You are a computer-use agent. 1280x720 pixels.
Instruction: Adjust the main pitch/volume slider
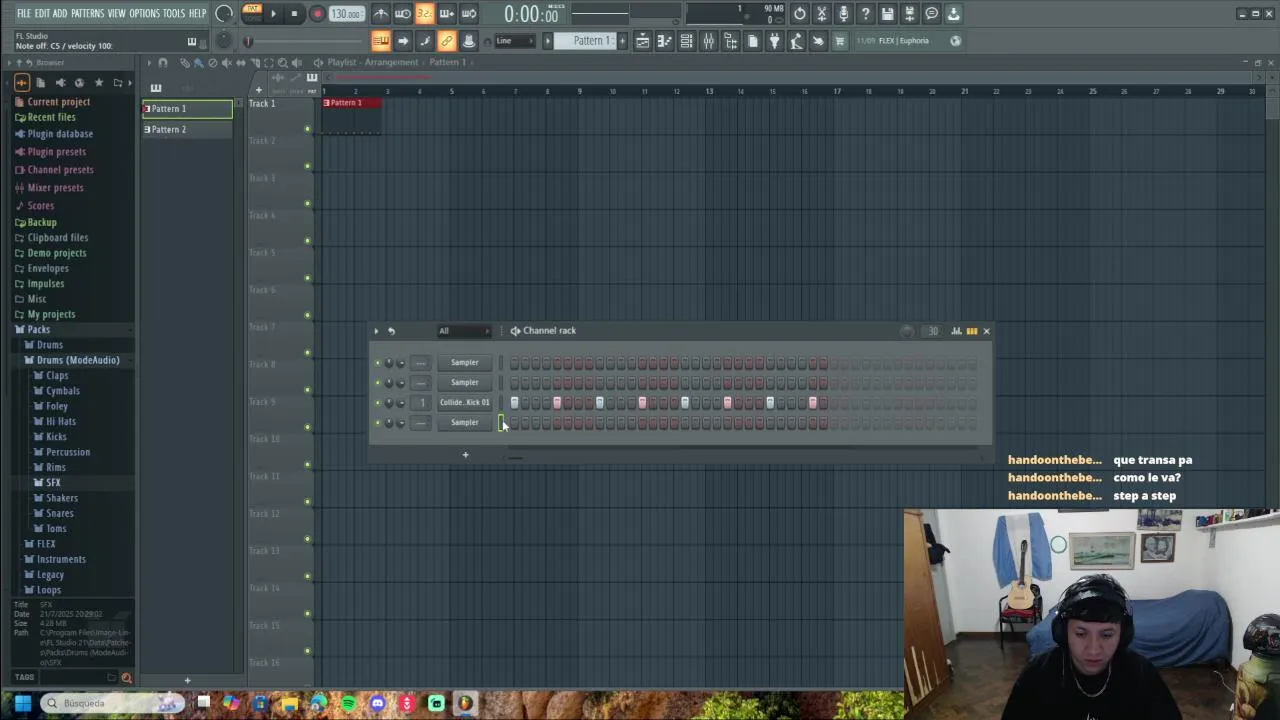point(300,41)
